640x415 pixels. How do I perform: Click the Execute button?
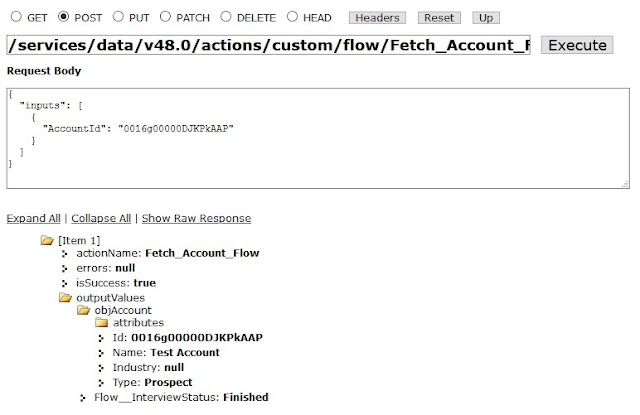click(577, 45)
